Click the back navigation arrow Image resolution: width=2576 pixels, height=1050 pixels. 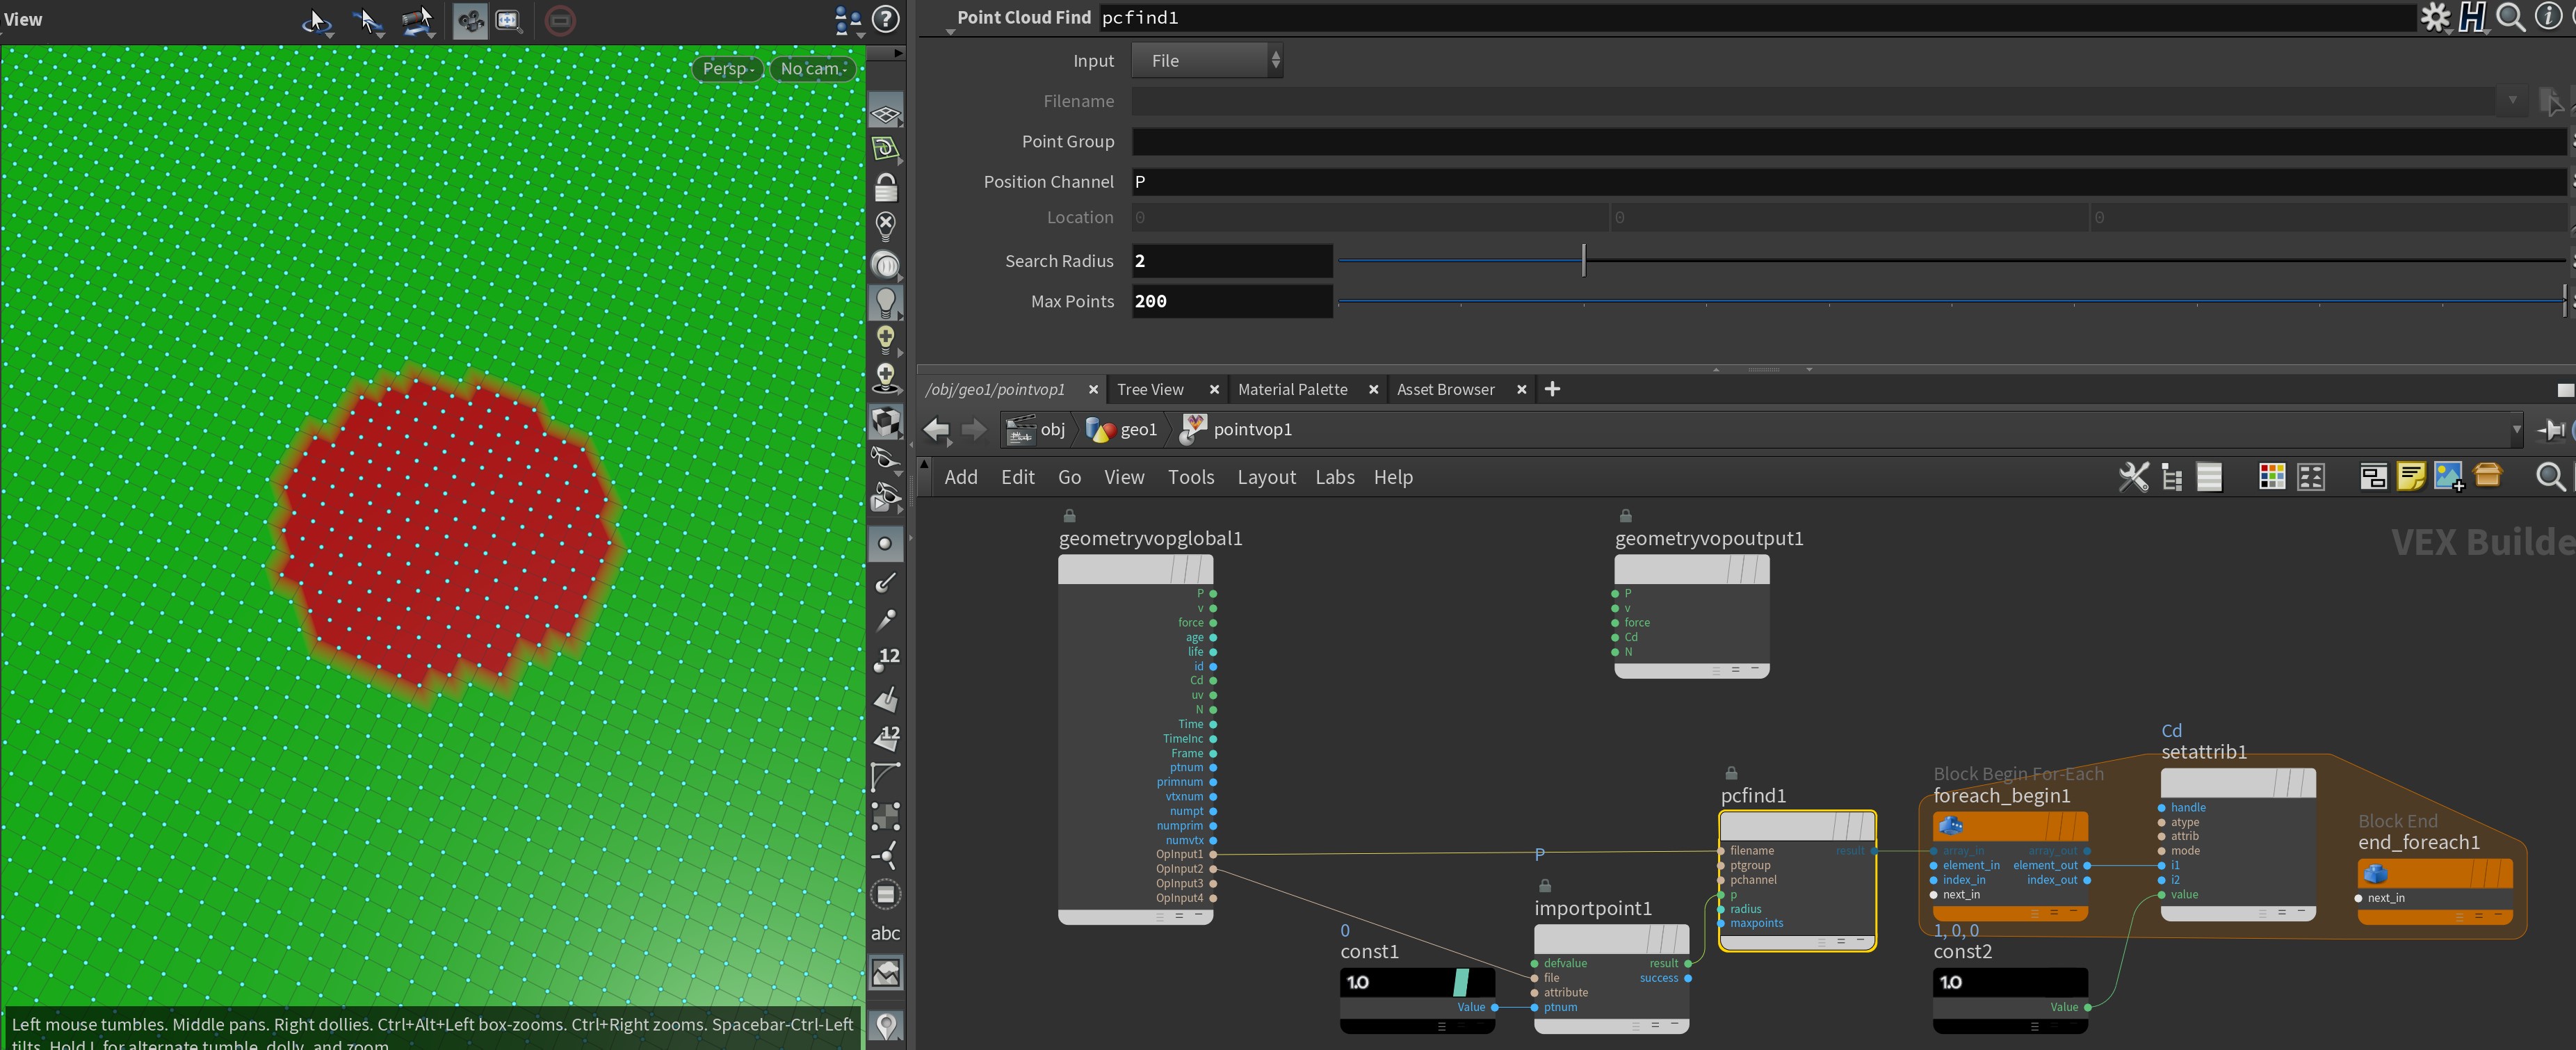pyautogui.click(x=936, y=430)
